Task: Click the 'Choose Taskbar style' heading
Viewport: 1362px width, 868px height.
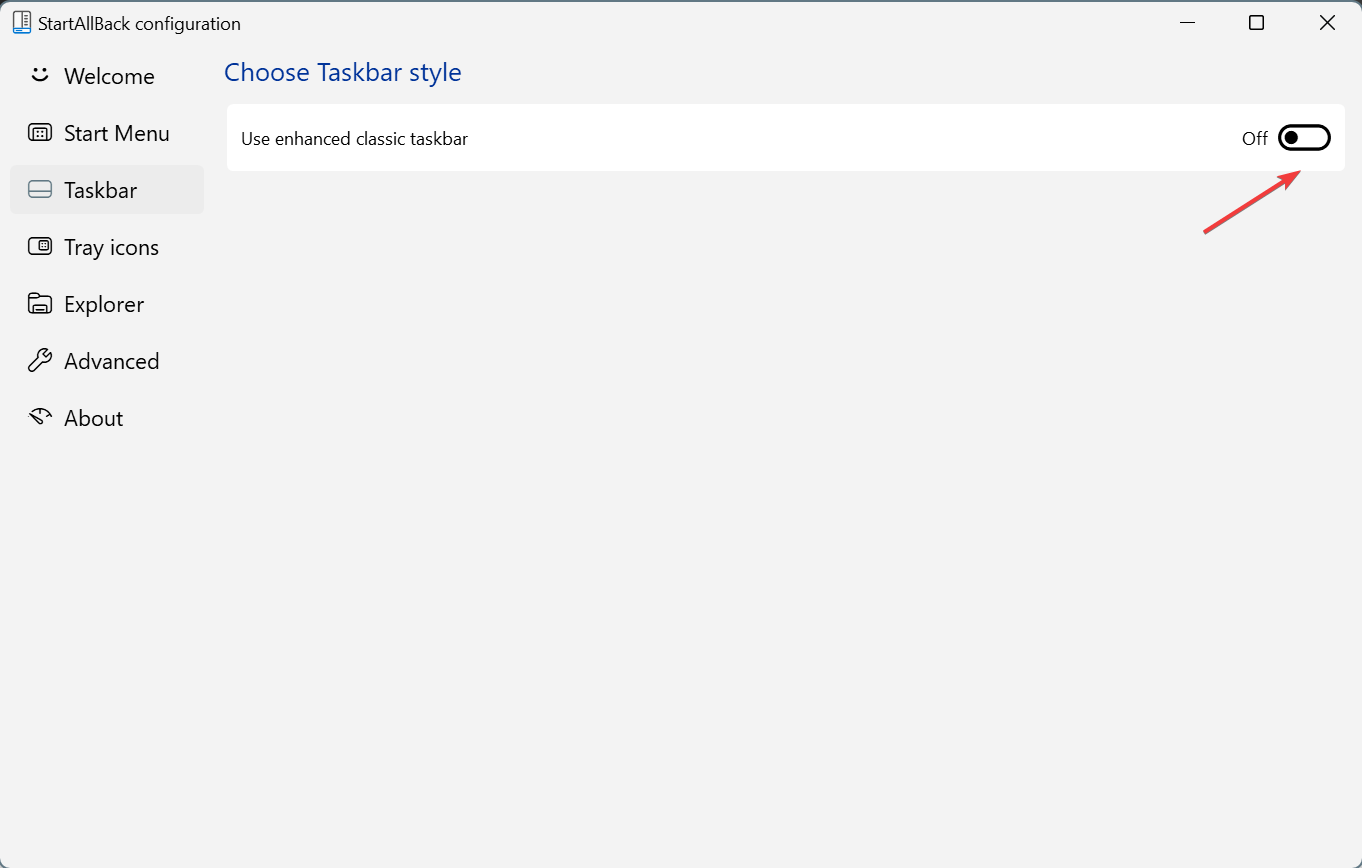Action: tap(343, 73)
